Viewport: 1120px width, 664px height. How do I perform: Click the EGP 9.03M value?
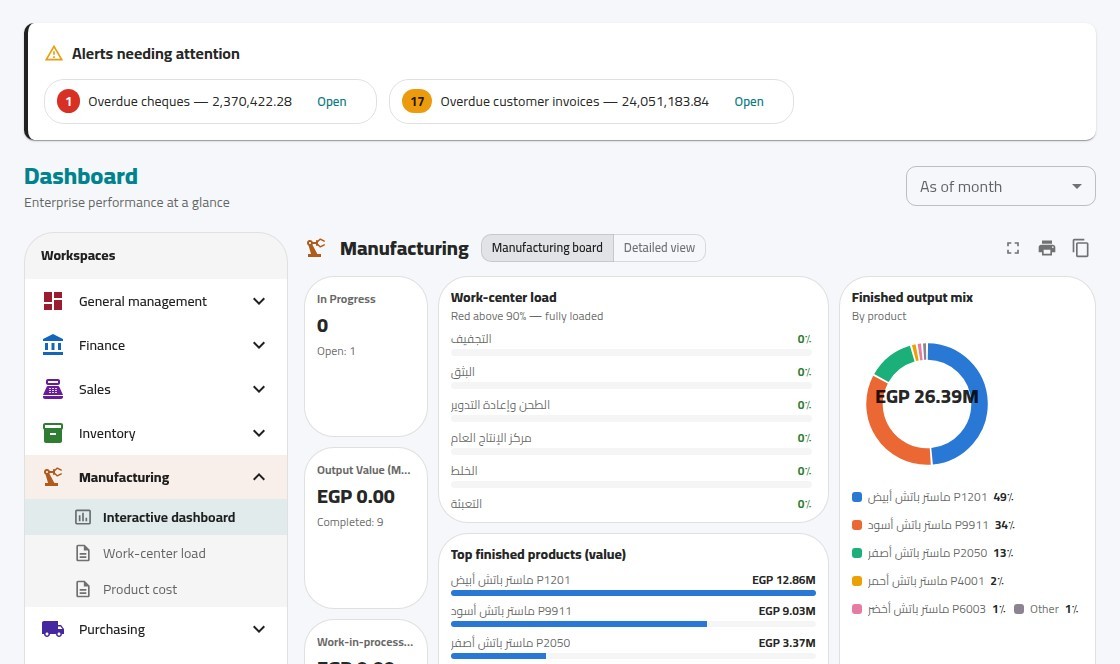(787, 611)
